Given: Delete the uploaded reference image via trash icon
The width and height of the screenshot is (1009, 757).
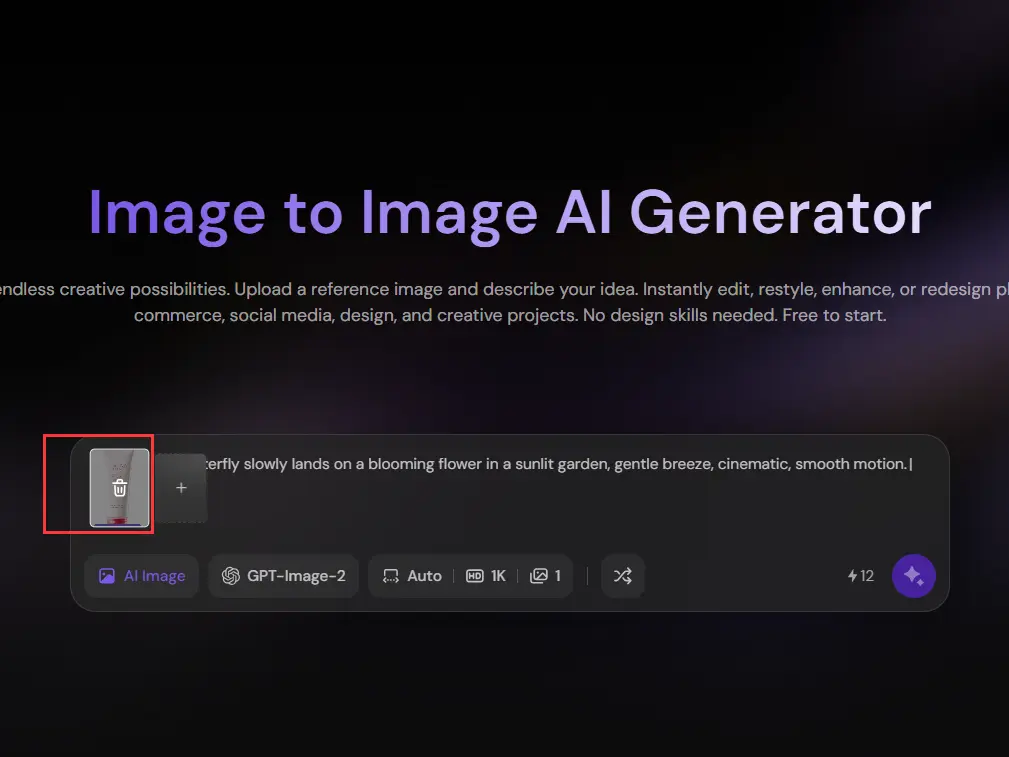Looking at the screenshot, I should click(x=120, y=488).
